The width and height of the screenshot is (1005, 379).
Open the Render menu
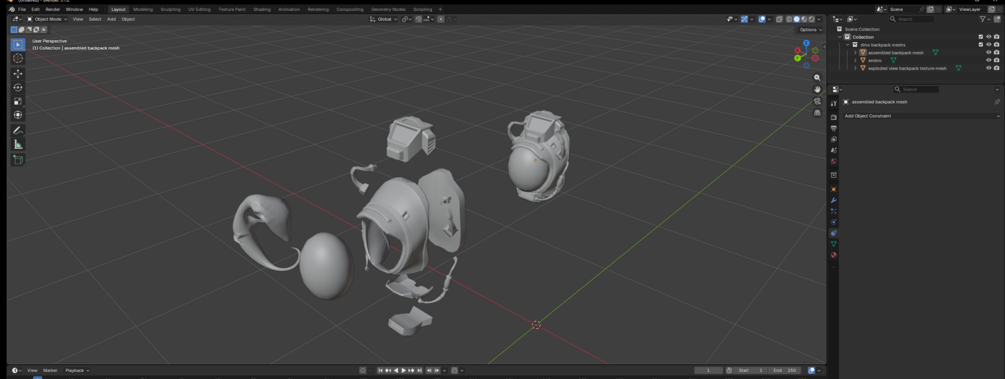53,10
